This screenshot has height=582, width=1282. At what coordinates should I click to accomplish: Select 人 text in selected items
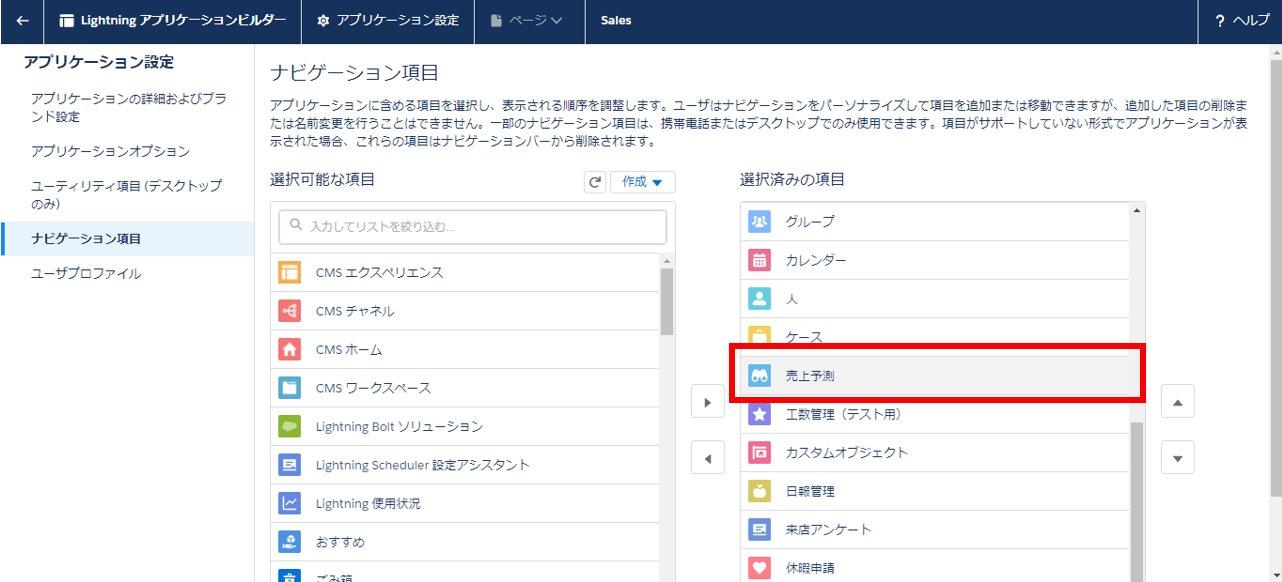pyautogui.click(x=791, y=298)
